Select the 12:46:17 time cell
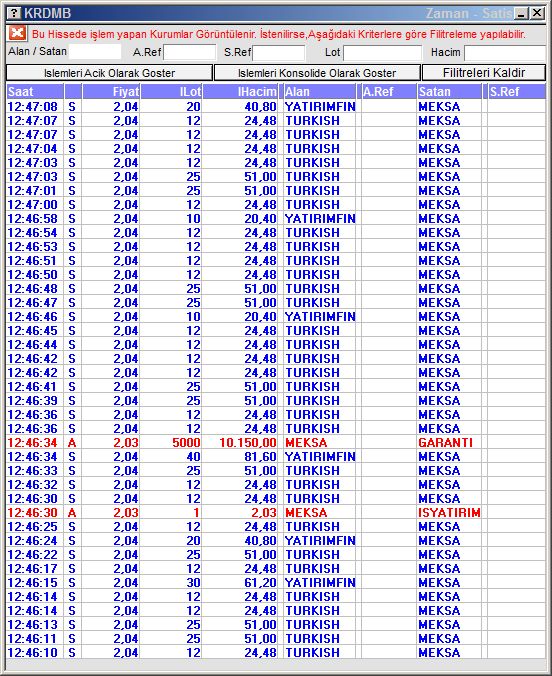 pos(33,569)
